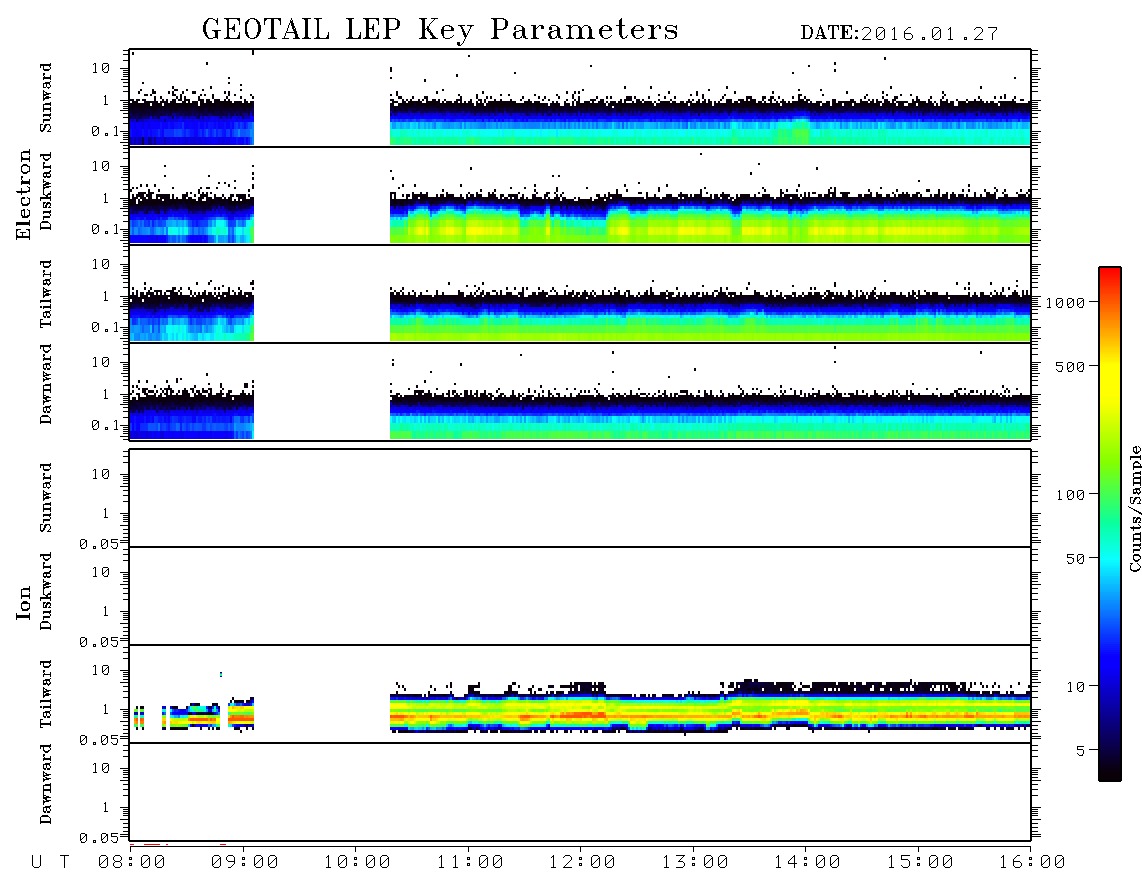Select the 11:00 UT time label
1142x880 pixels.
coord(470,862)
